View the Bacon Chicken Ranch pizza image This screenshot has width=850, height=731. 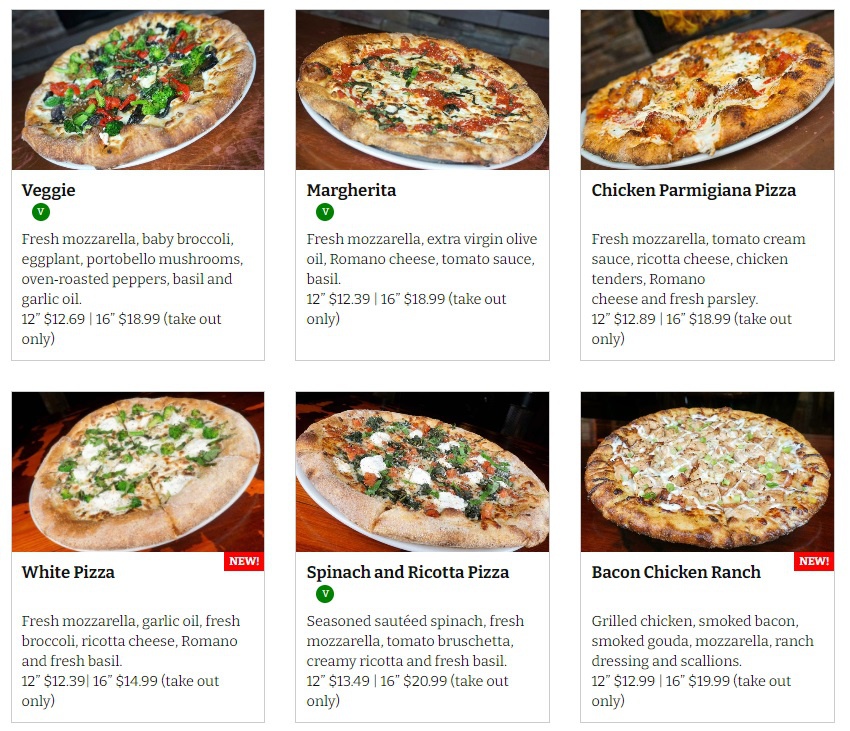707,472
